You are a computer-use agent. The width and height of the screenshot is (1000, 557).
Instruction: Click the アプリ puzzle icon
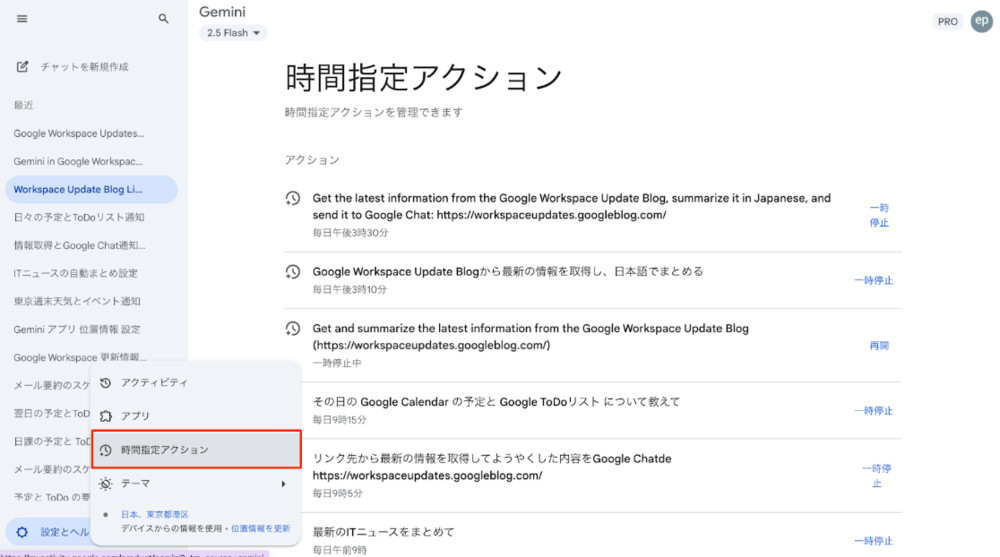click(x=106, y=416)
